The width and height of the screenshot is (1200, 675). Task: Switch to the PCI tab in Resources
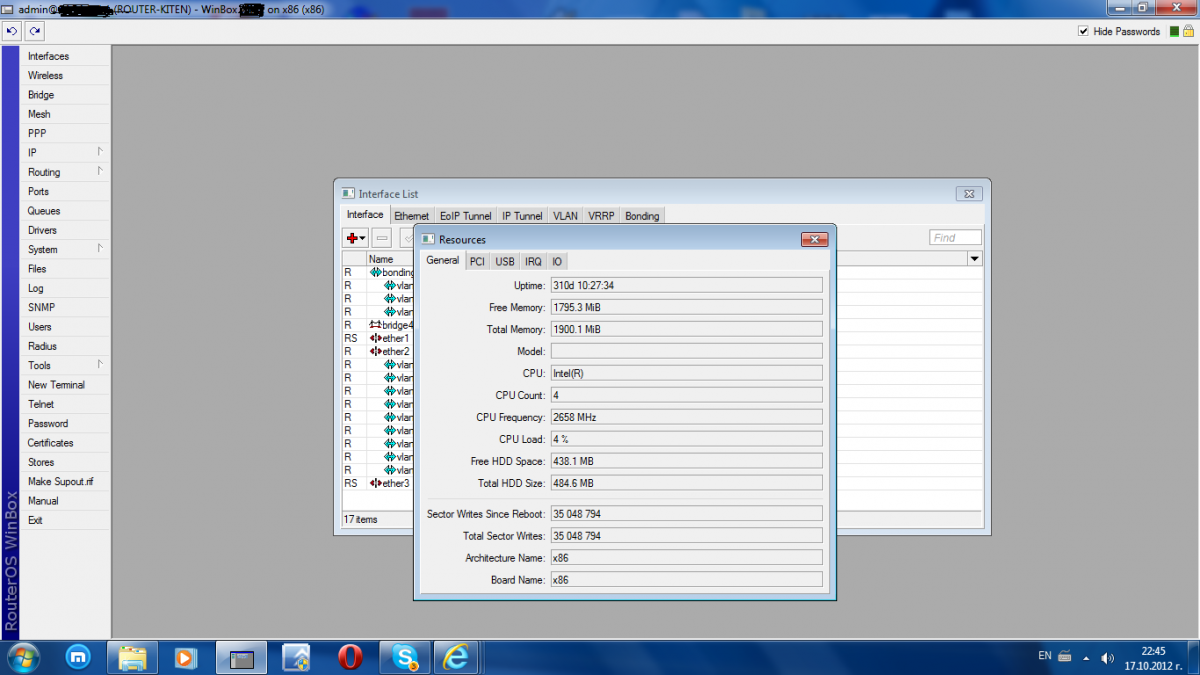click(477, 261)
